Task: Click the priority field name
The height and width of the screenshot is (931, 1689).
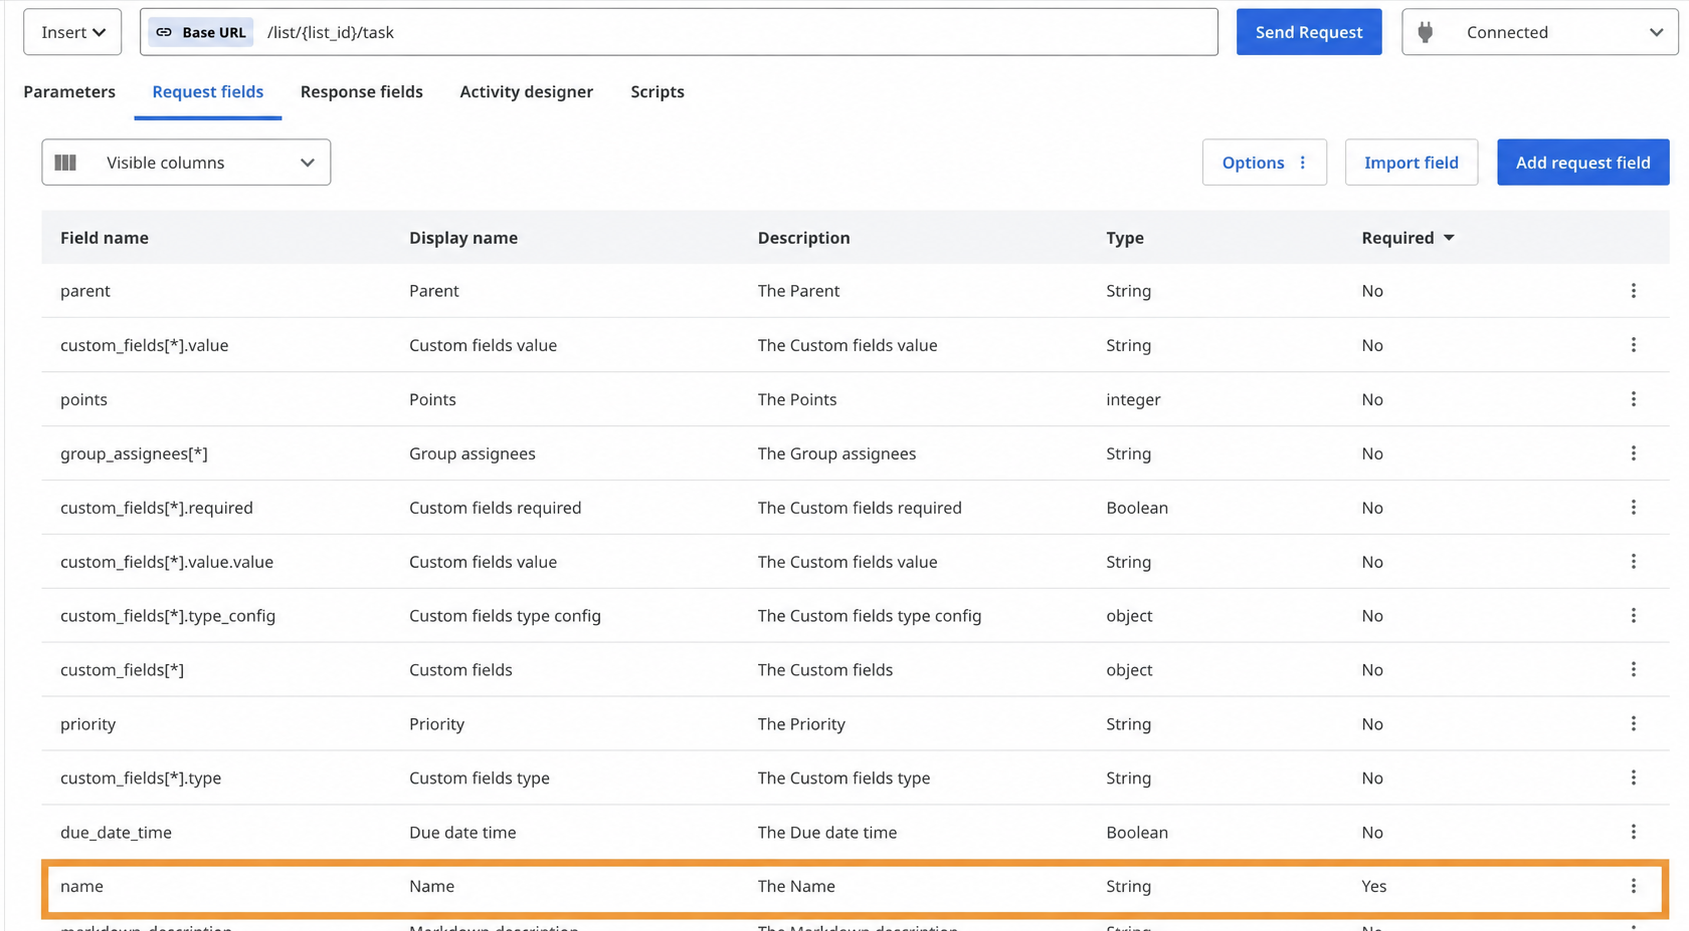Action: point(88,723)
